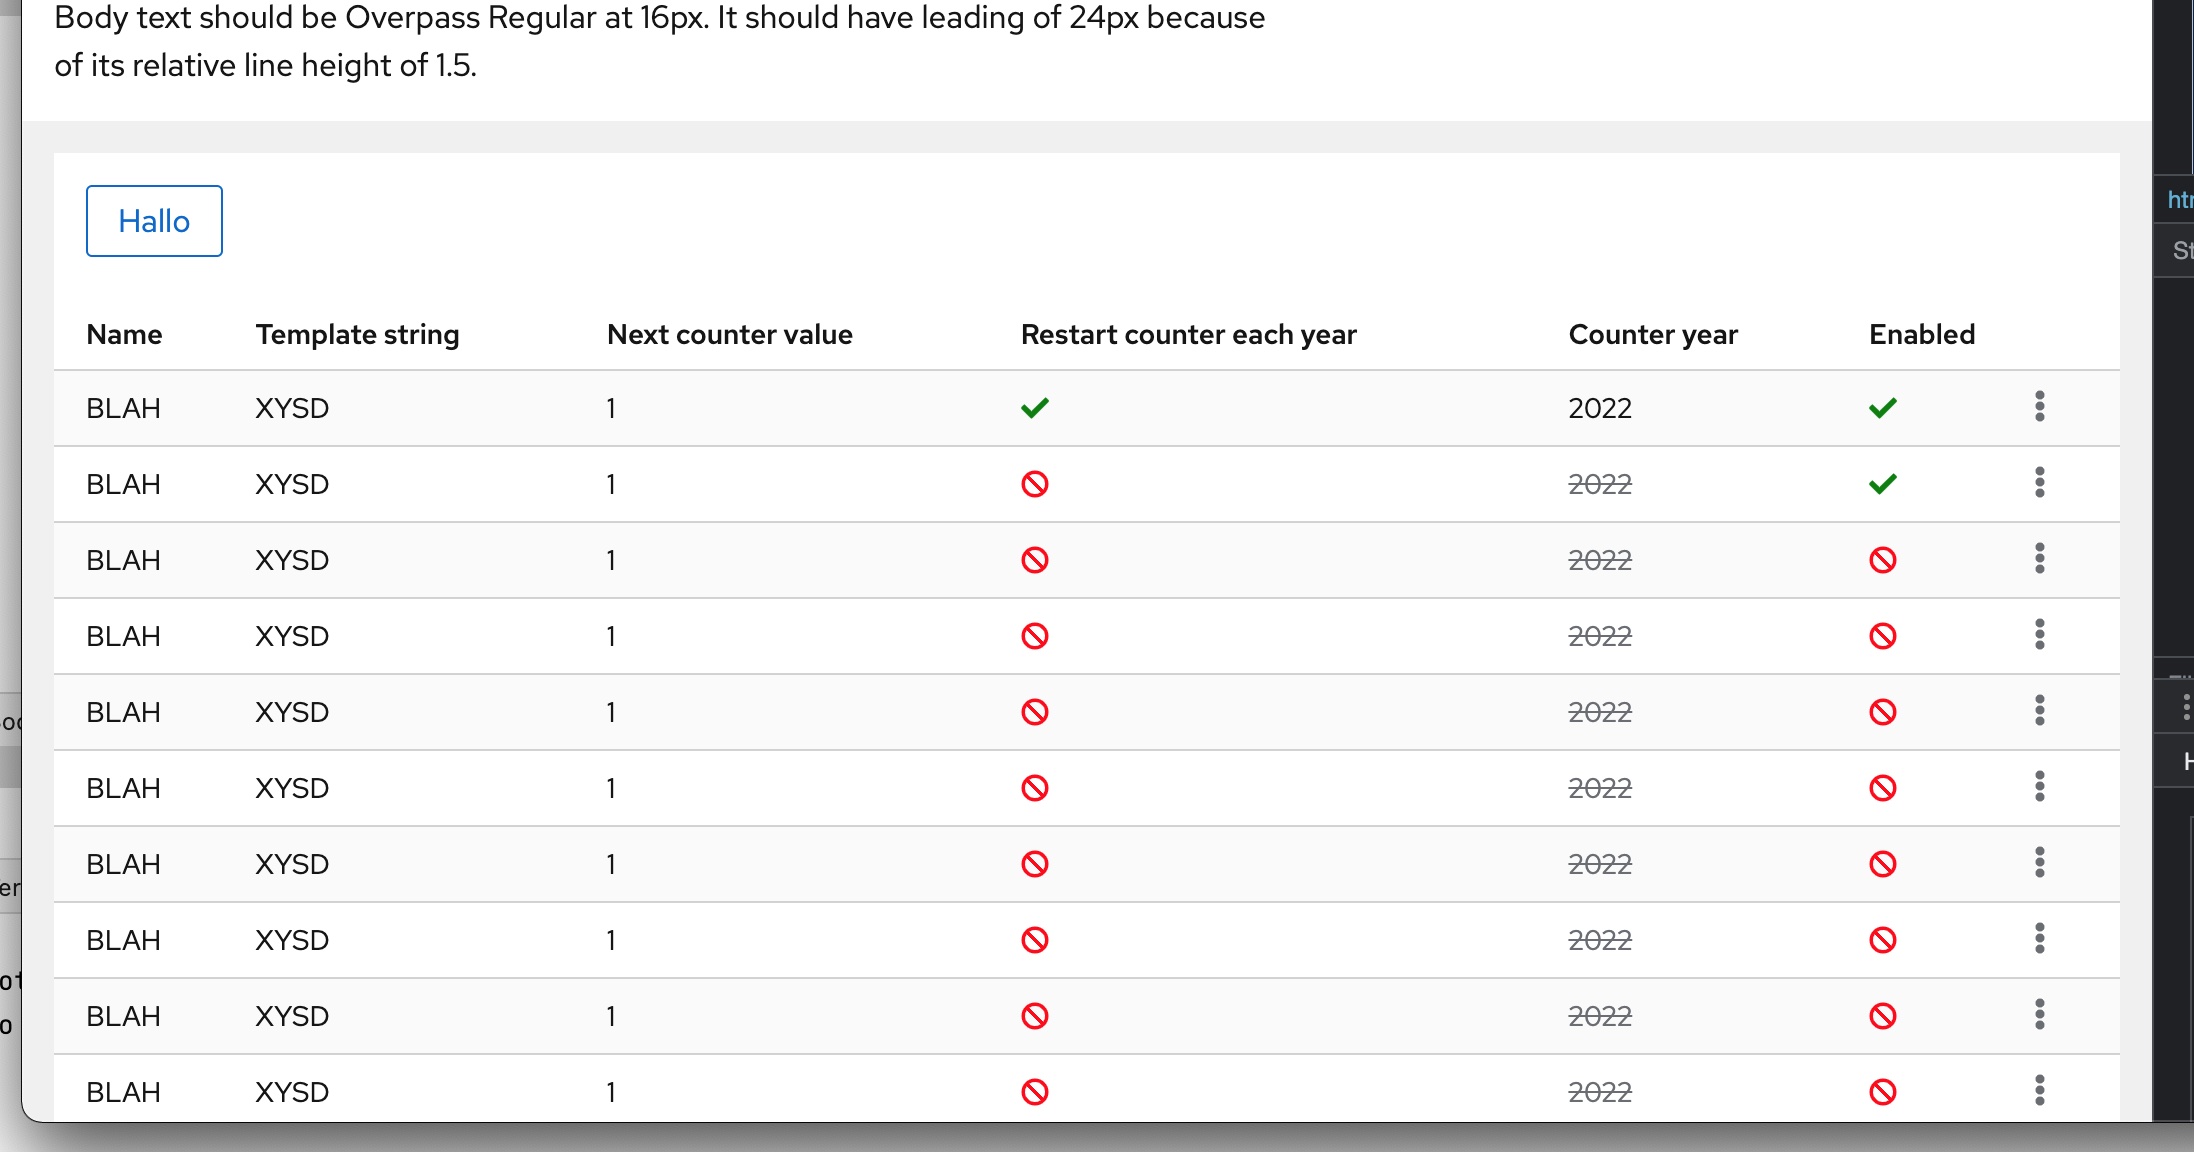This screenshot has height=1152, width=2194.
Task: Click the Hallo button
Action: pos(154,221)
